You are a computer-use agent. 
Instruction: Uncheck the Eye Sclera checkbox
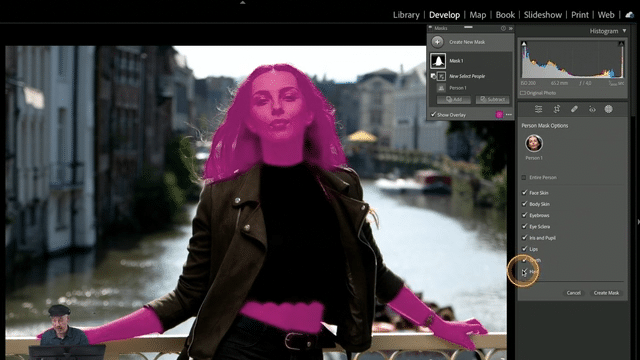pyautogui.click(x=524, y=227)
